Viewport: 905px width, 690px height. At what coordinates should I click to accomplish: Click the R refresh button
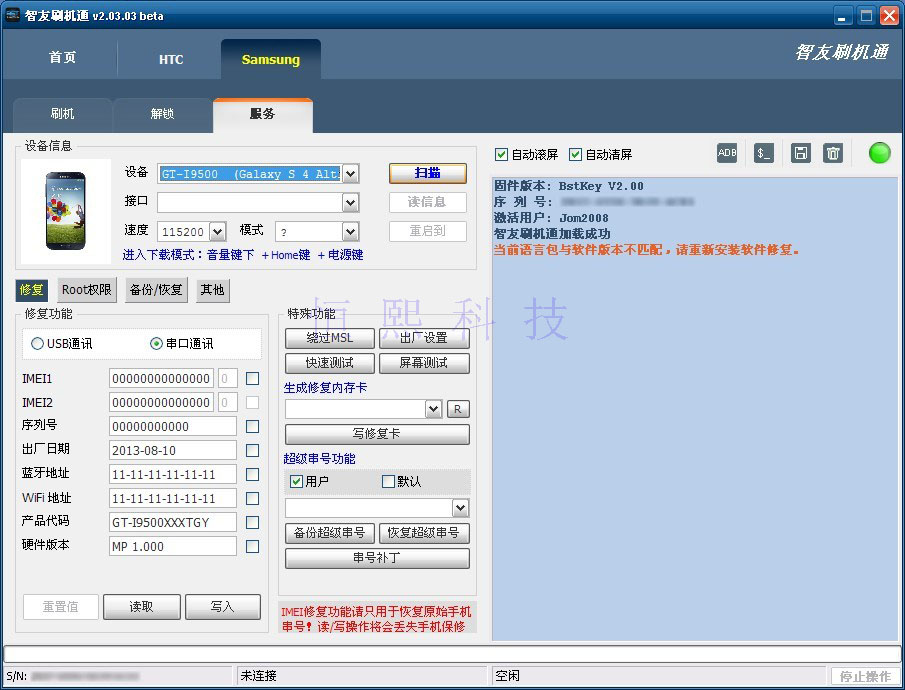tap(458, 409)
